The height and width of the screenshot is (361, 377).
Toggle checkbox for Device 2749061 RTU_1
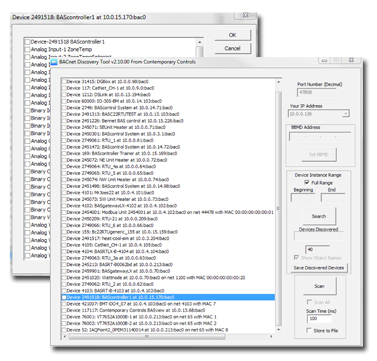[x=64, y=140]
